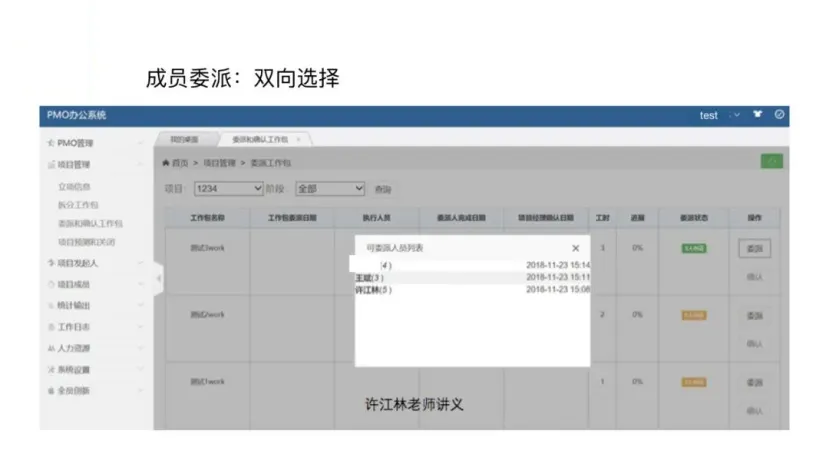Screen dimensions: 830x467
Task: Click the PMO办公系统 title in header
Action: pyautogui.click(x=76, y=115)
